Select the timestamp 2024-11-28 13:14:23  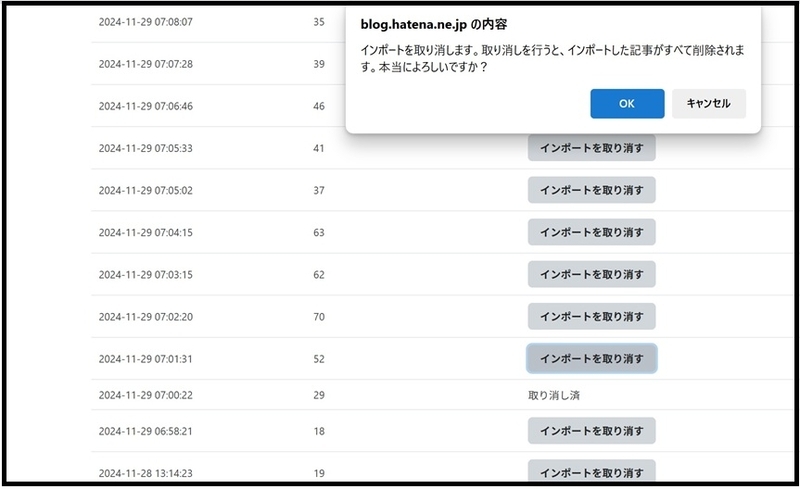click(145, 473)
